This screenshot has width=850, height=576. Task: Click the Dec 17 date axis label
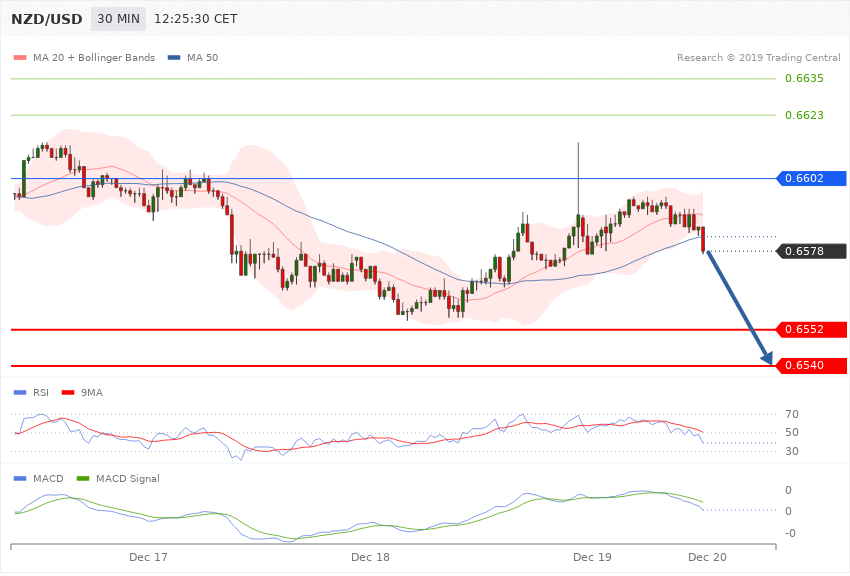[148, 557]
